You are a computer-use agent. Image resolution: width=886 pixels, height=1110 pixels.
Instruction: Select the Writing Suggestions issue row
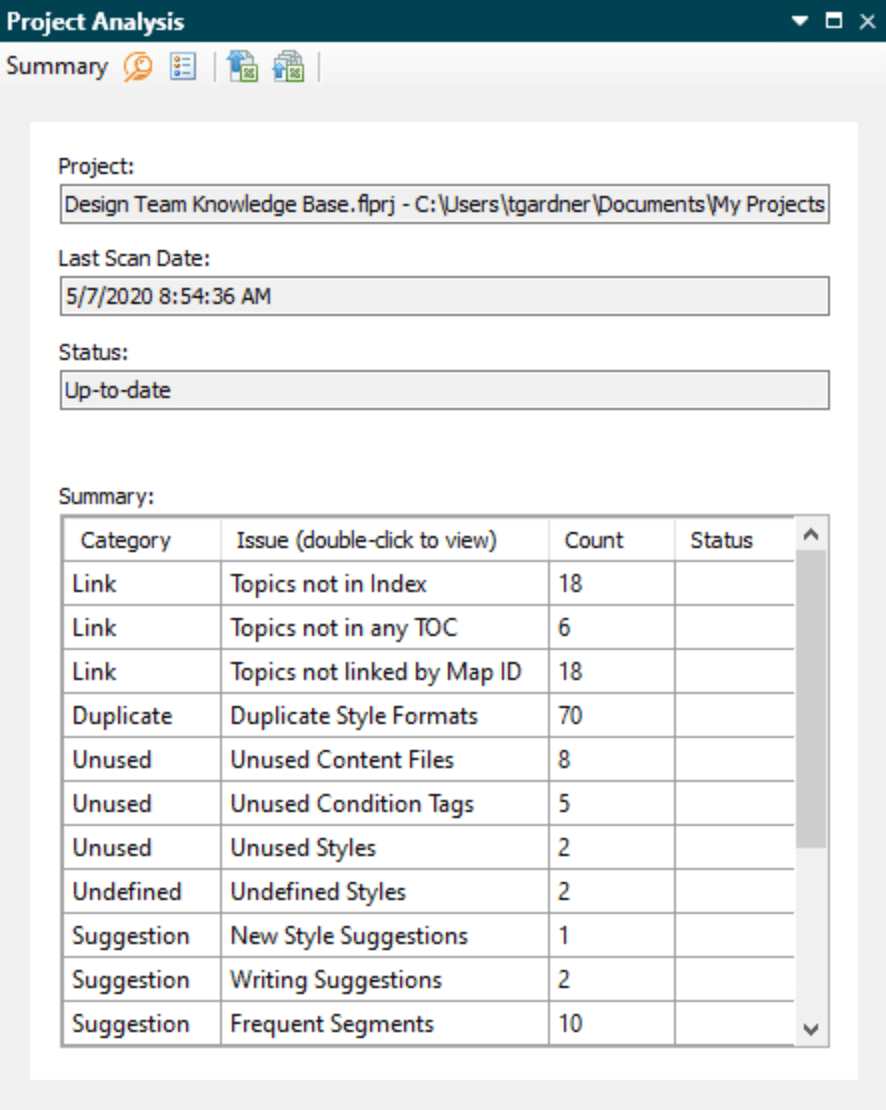click(x=336, y=980)
